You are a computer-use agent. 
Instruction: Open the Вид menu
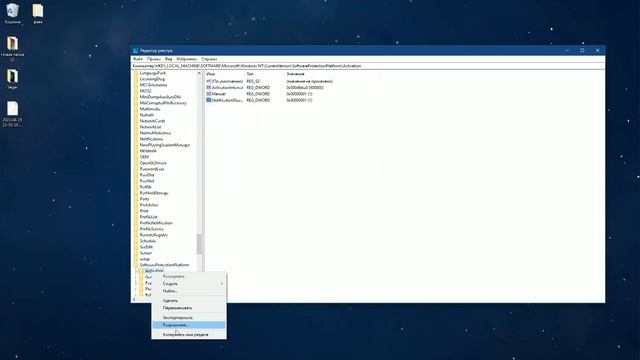click(168, 59)
